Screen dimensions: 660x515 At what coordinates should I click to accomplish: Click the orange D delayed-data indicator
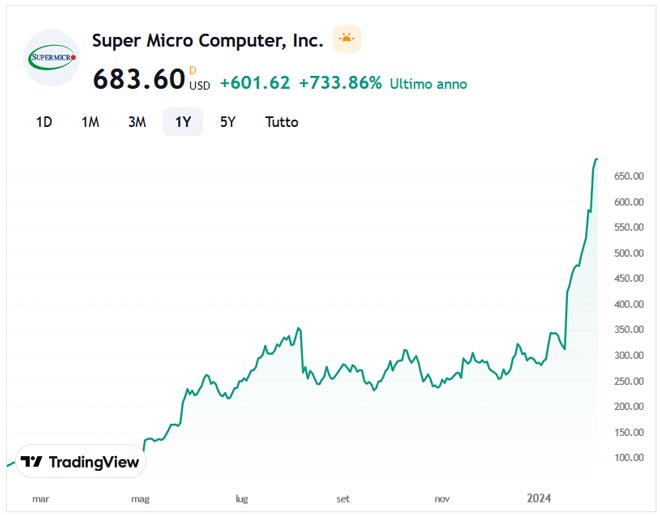[193, 69]
